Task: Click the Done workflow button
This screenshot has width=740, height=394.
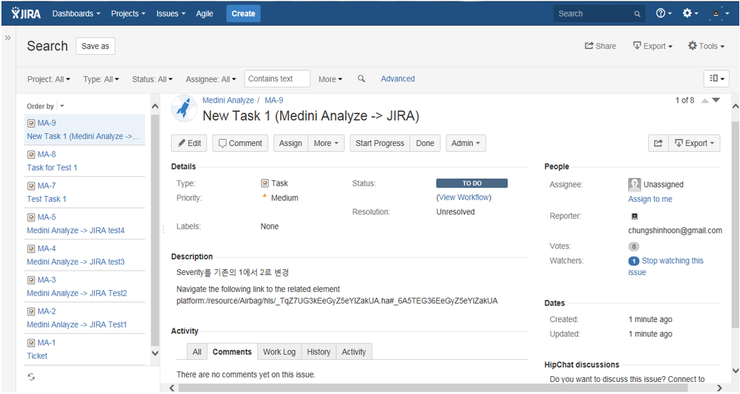Action: coord(425,143)
